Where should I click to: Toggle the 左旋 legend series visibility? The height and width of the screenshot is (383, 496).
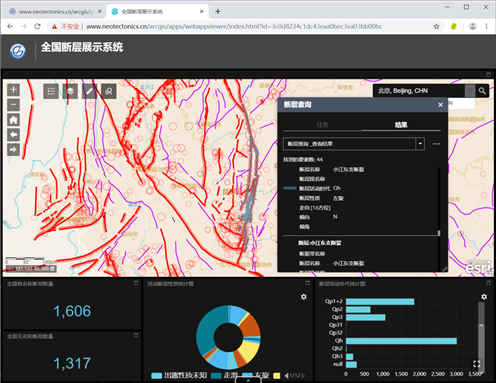point(256,376)
